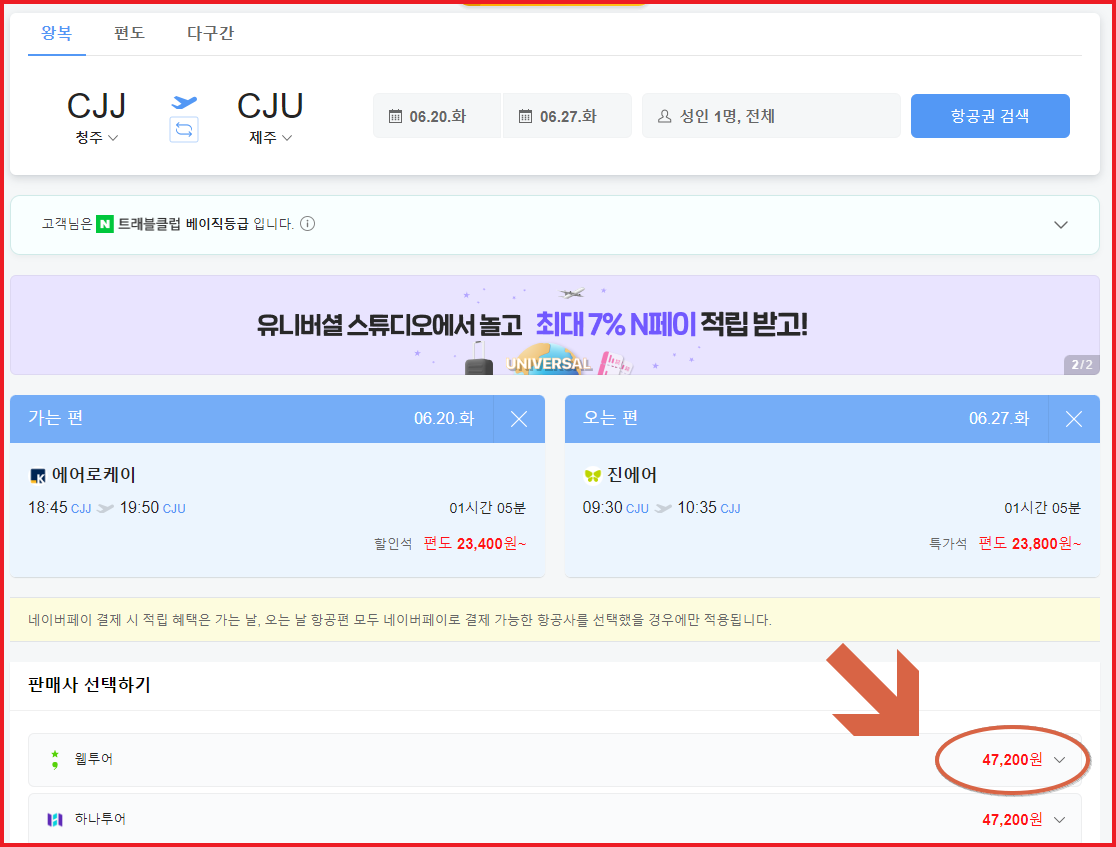Switch to the 편도 one-way tab
This screenshot has height=847, width=1116.
(129, 33)
